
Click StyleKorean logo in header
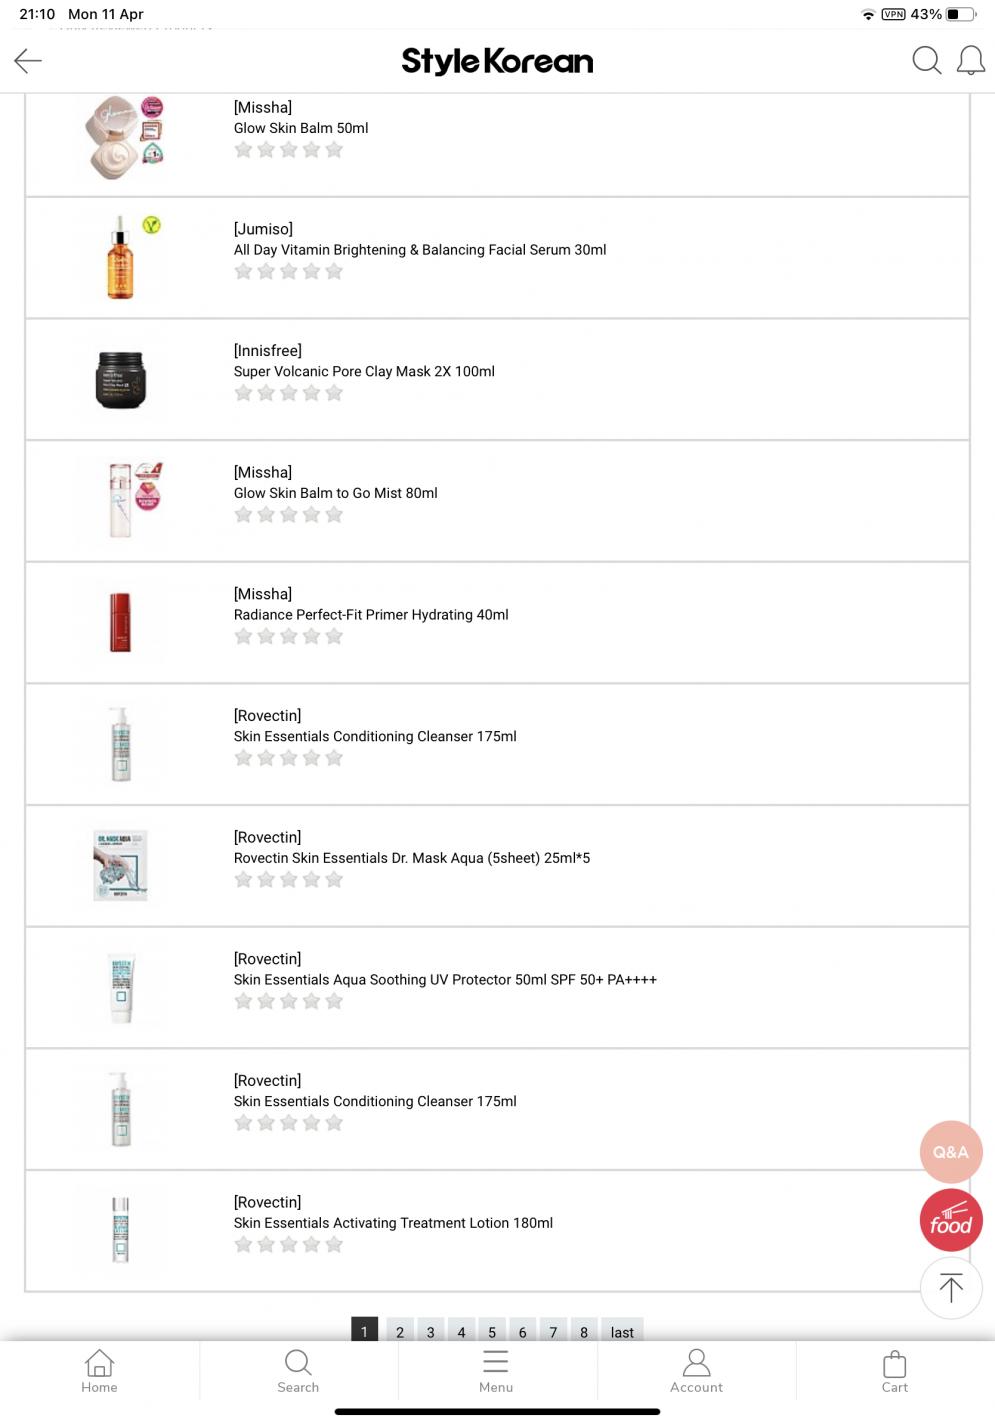pos(497,61)
